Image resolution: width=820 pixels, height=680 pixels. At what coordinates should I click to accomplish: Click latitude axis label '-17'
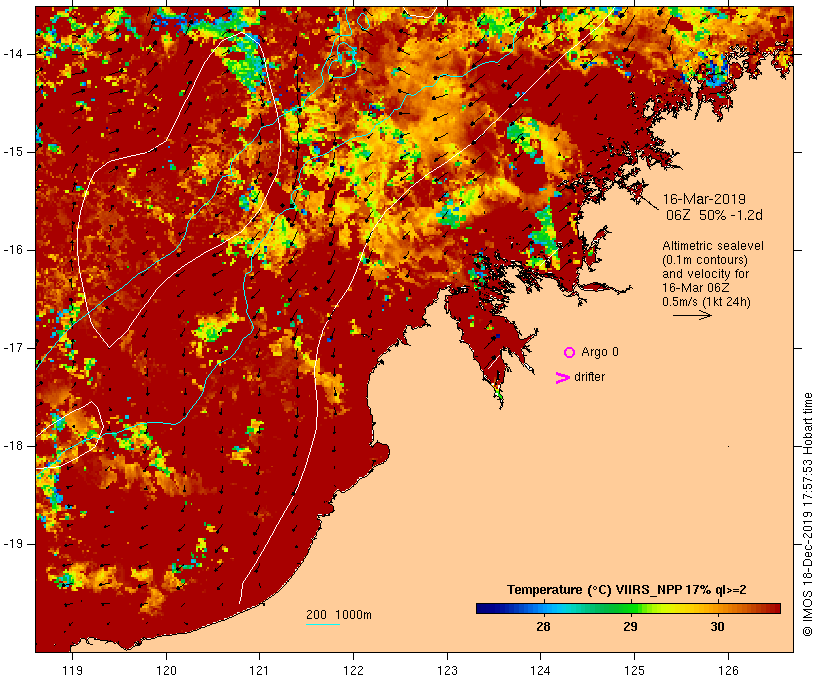[13, 348]
